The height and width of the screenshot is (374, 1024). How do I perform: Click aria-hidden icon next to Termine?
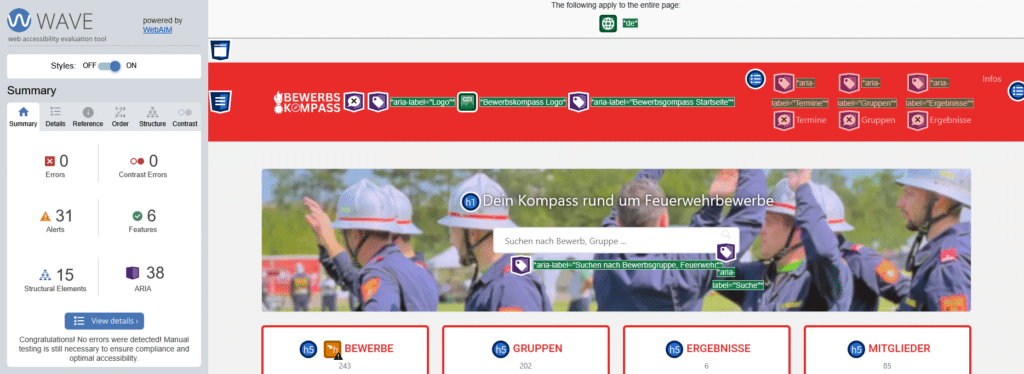click(784, 120)
